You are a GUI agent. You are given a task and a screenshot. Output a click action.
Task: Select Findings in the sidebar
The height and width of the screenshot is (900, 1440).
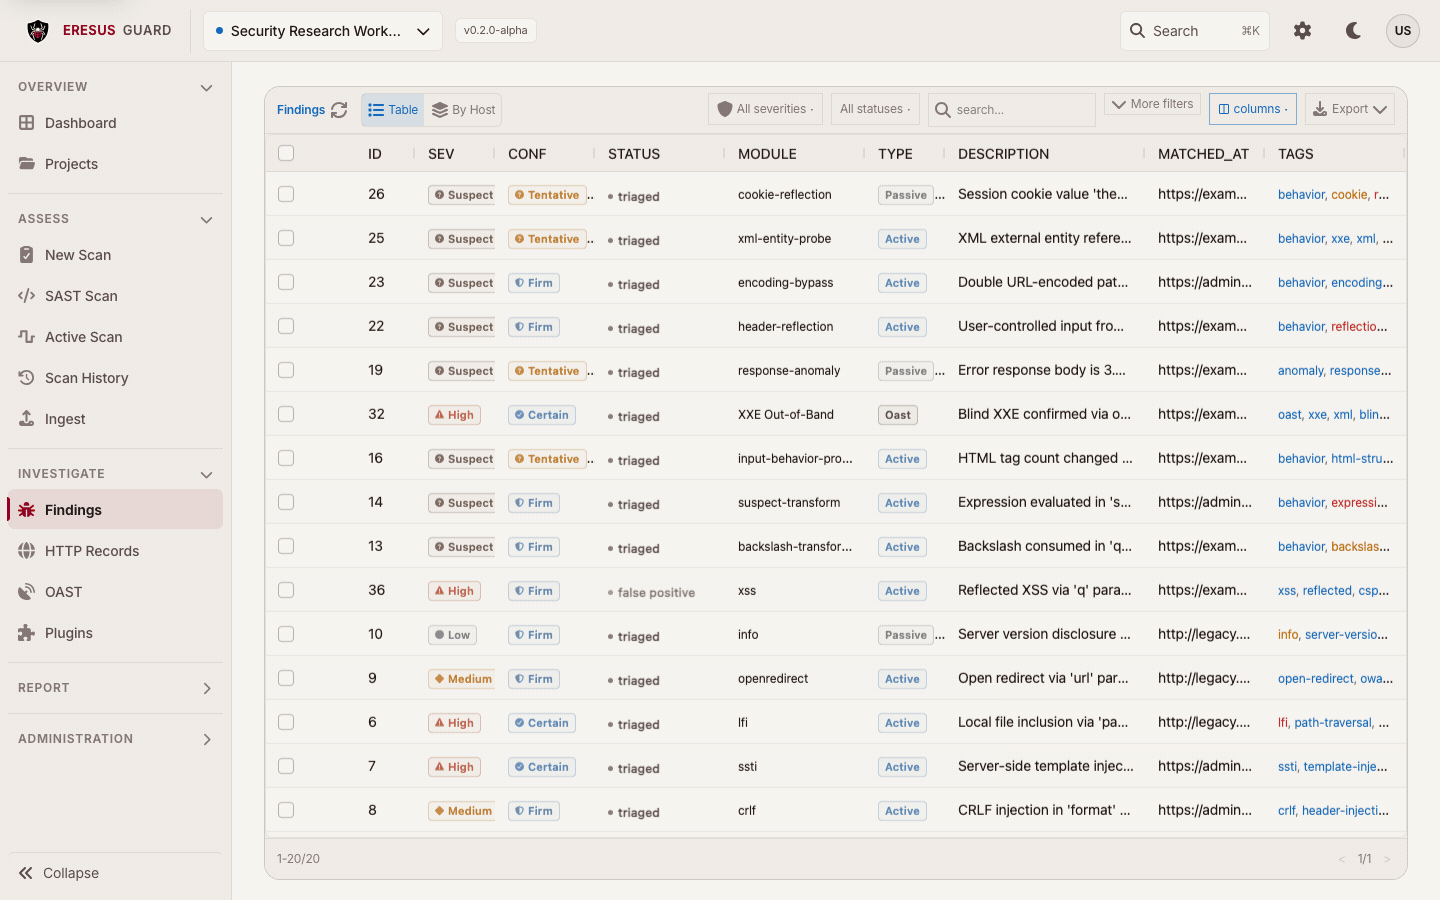coord(115,510)
